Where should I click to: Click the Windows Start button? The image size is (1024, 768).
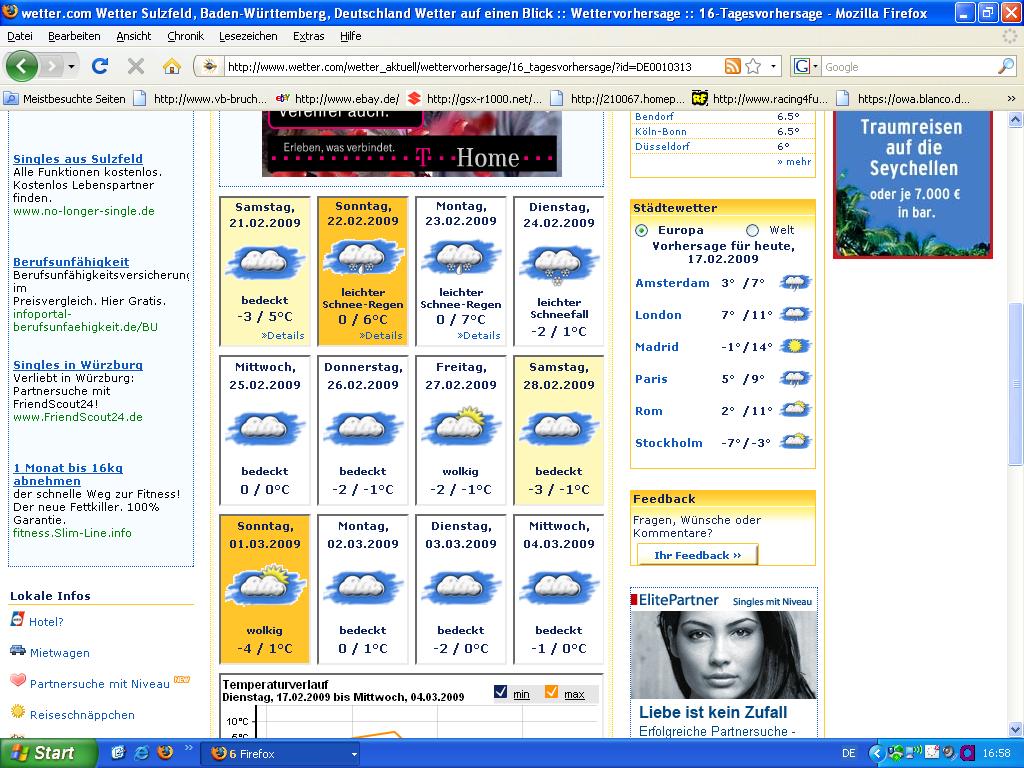47,753
